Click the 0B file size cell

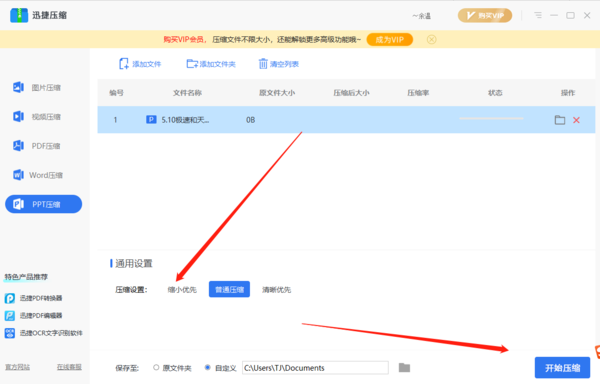pos(251,120)
